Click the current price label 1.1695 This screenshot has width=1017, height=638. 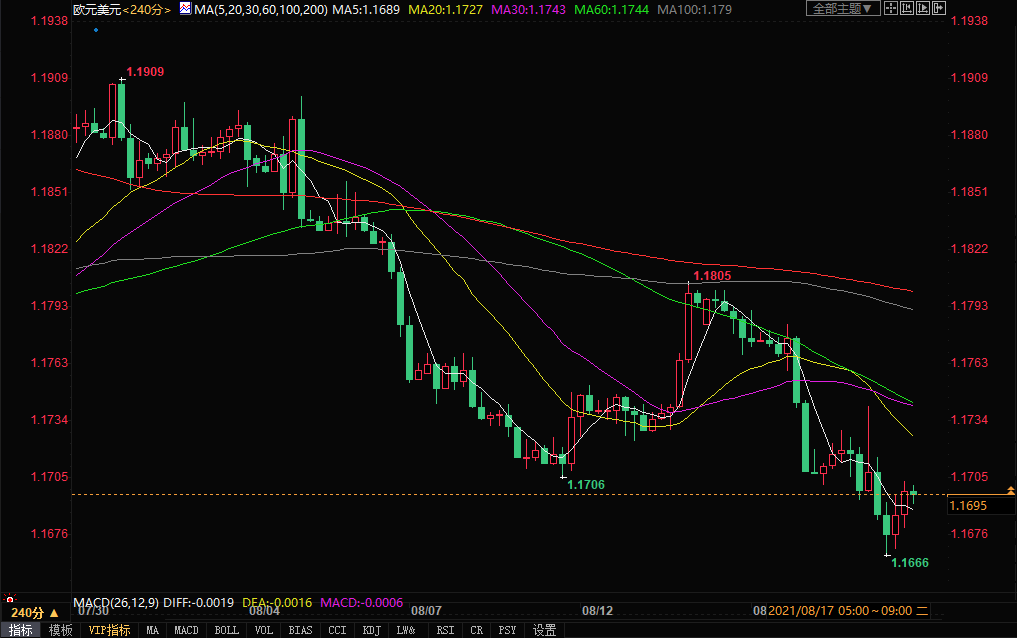pyautogui.click(x=968, y=506)
